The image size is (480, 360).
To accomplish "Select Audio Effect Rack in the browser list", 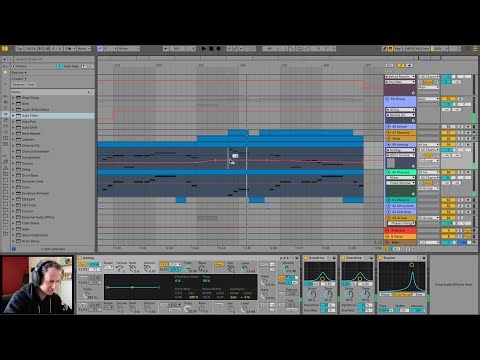I will tap(35, 110).
